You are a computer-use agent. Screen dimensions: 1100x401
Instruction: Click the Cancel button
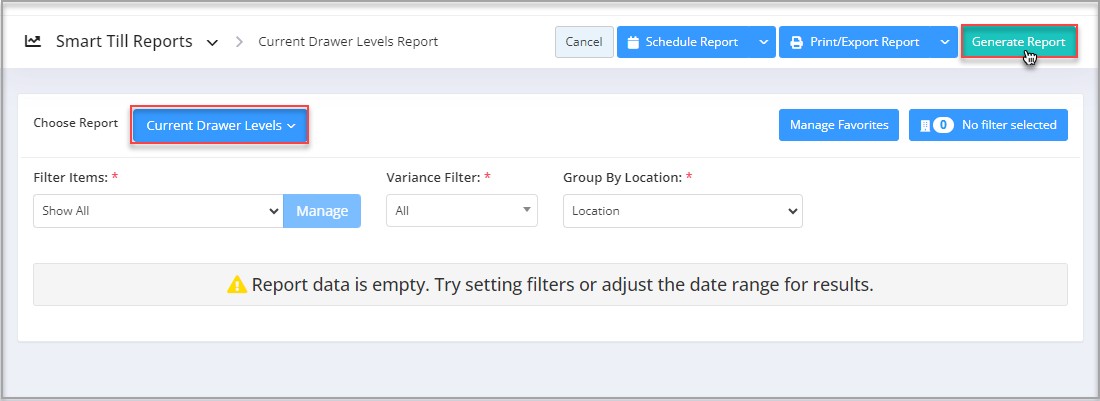pyautogui.click(x=584, y=42)
